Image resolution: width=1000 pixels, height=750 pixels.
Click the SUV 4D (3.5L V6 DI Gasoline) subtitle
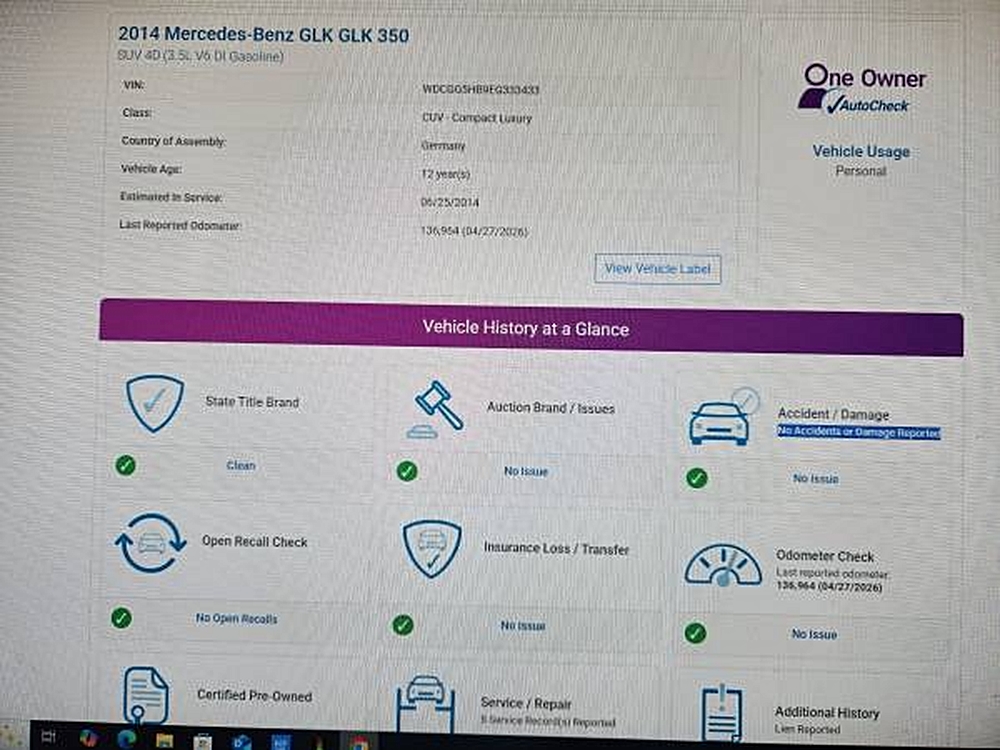200,56
